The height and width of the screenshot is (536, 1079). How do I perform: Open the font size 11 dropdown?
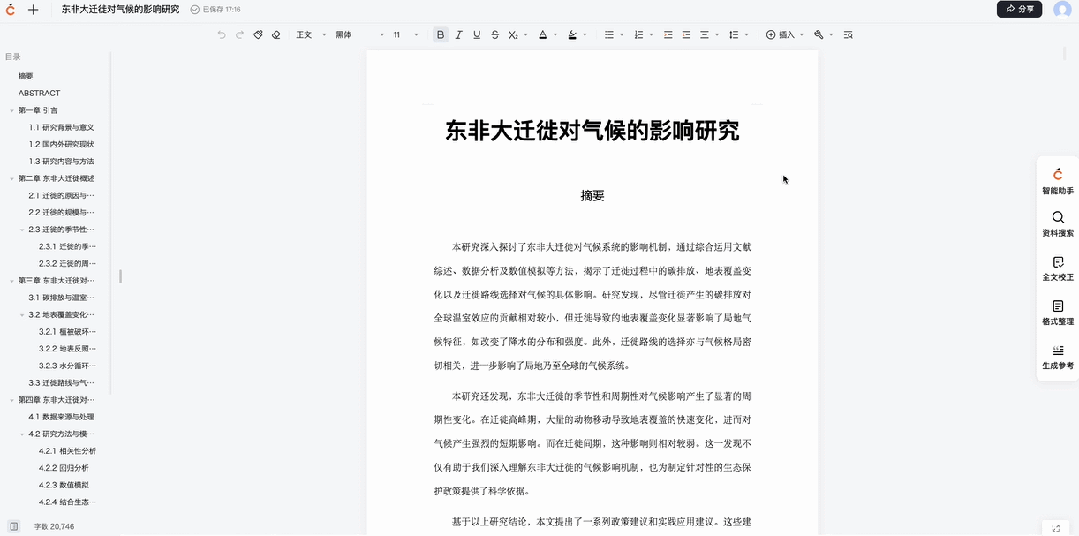(x=405, y=35)
